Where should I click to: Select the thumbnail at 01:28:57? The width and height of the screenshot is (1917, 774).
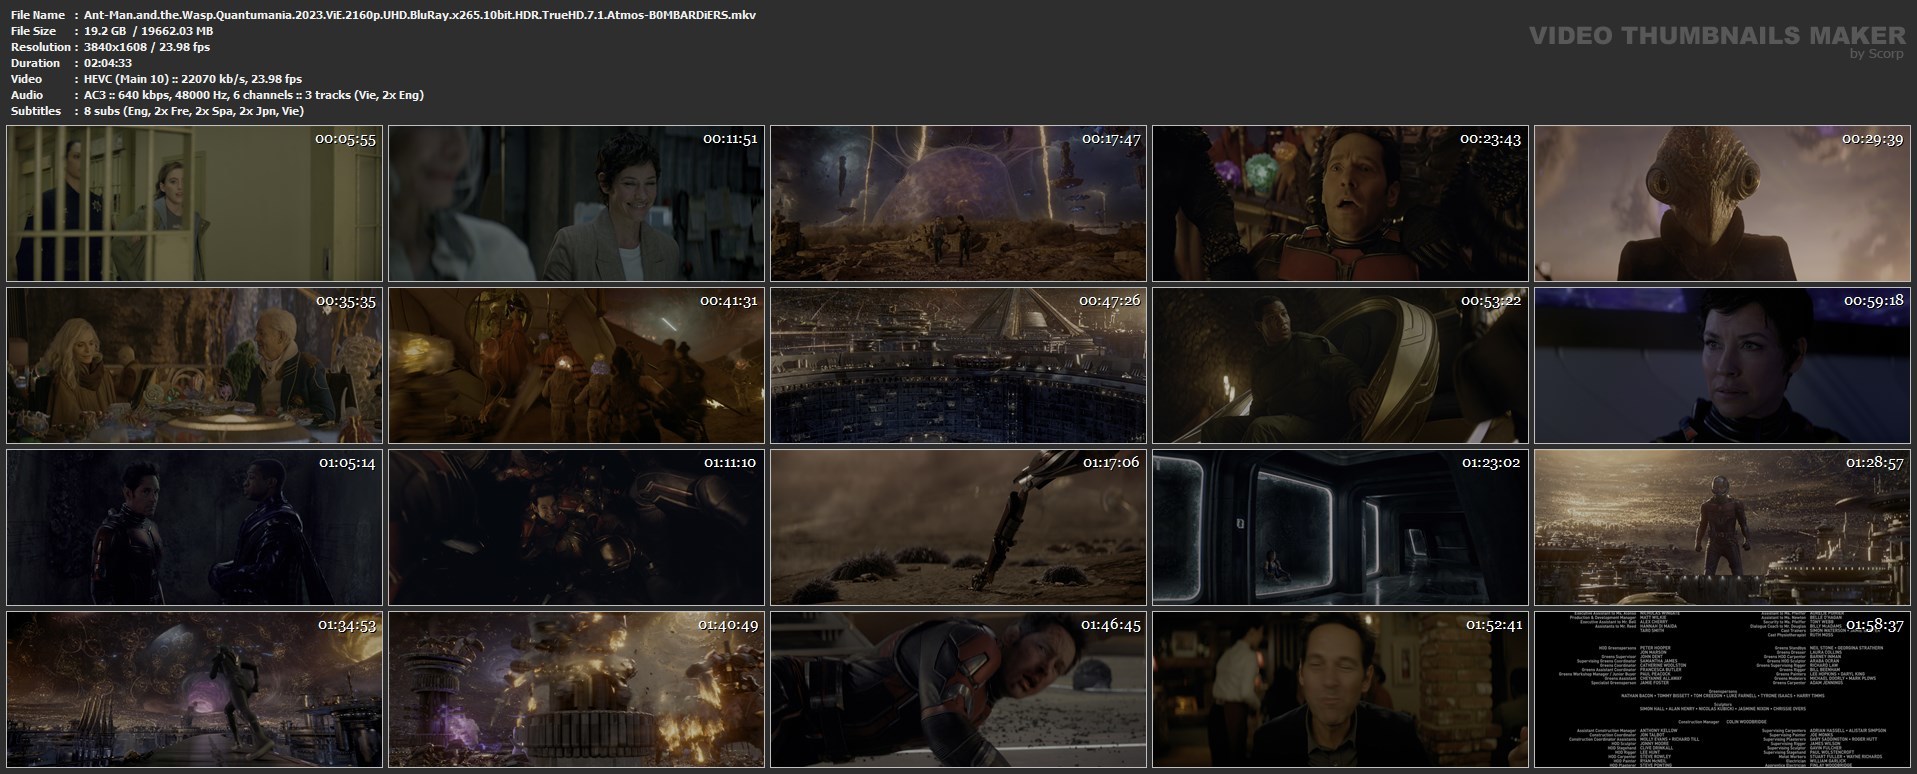[x=1722, y=527]
